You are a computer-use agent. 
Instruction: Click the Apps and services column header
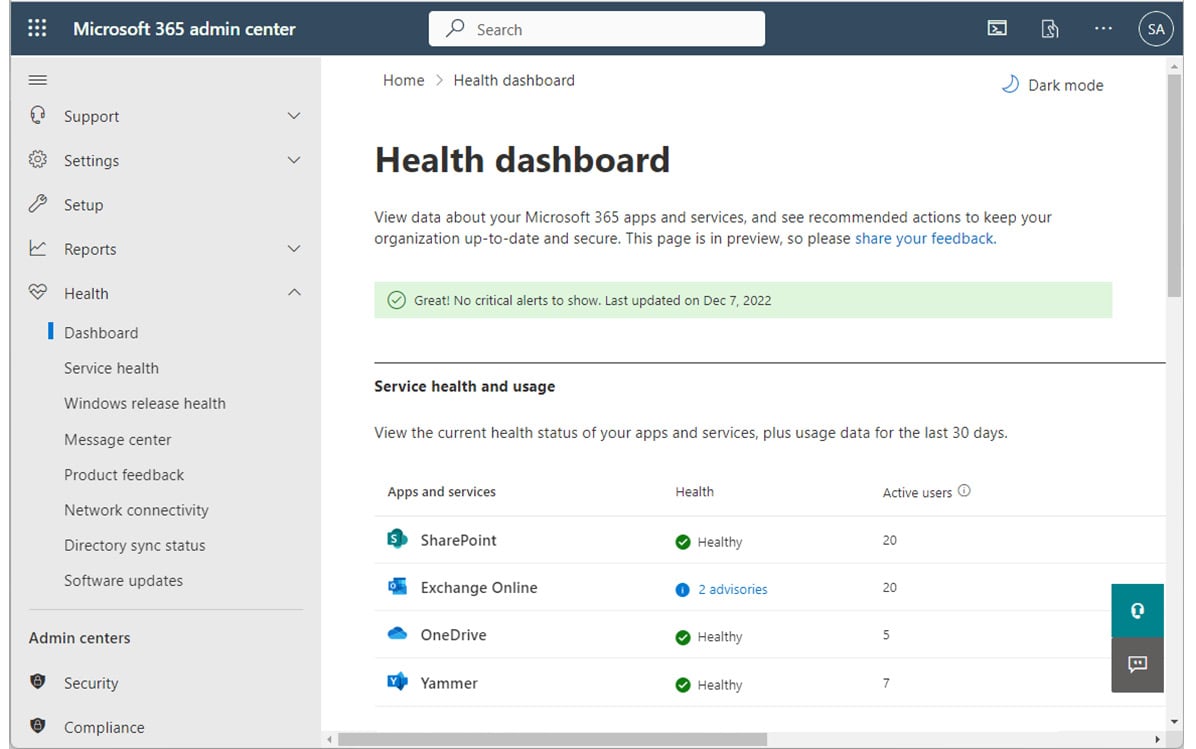pos(442,491)
